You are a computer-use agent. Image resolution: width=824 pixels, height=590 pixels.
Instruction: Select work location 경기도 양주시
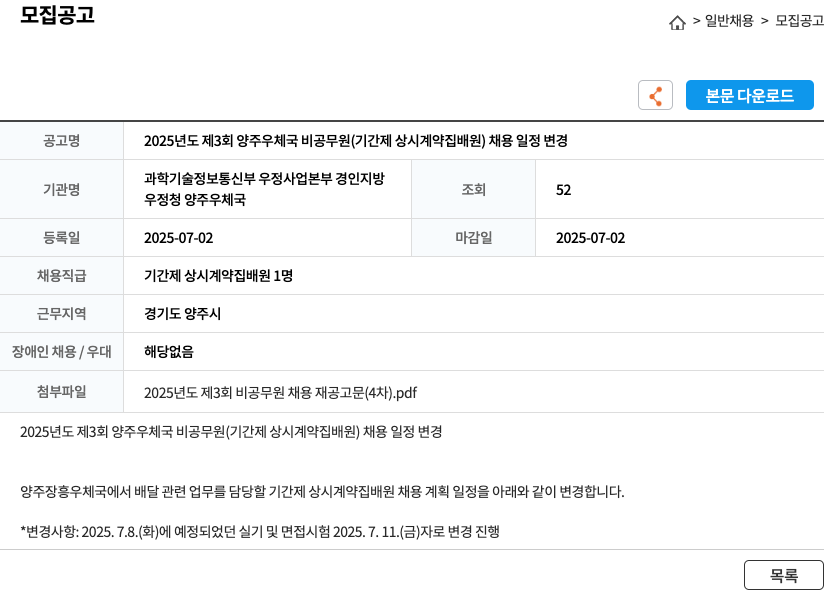click(182, 314)
